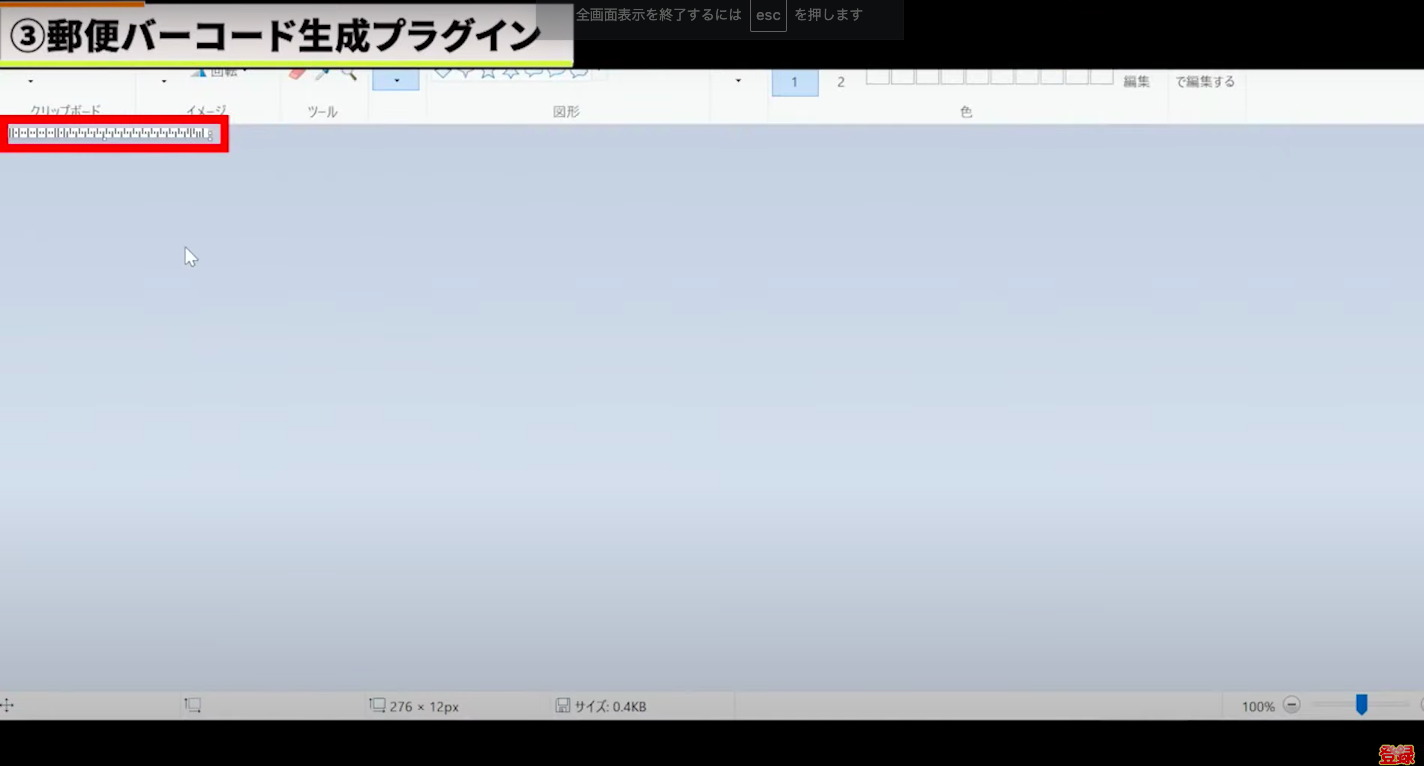Open the Size line-width dropdown arrow
1424x766 pixels.
coord(738,81)
